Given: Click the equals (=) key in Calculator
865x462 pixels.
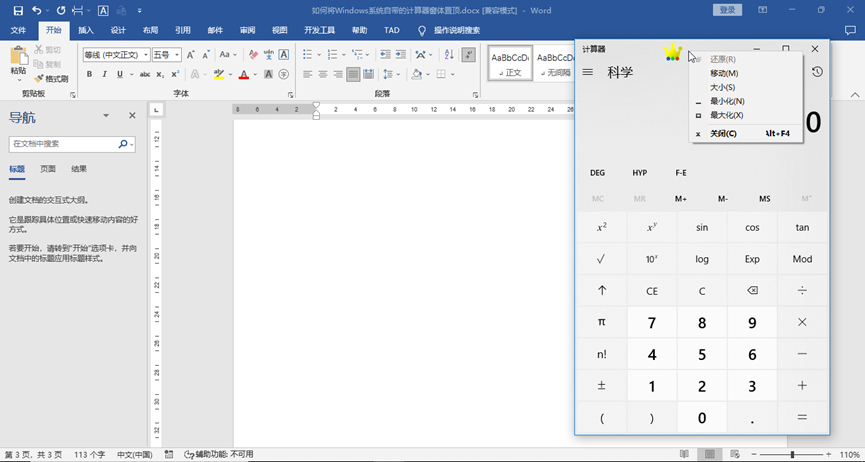Looking at the screenshot, I should point(803,417).
